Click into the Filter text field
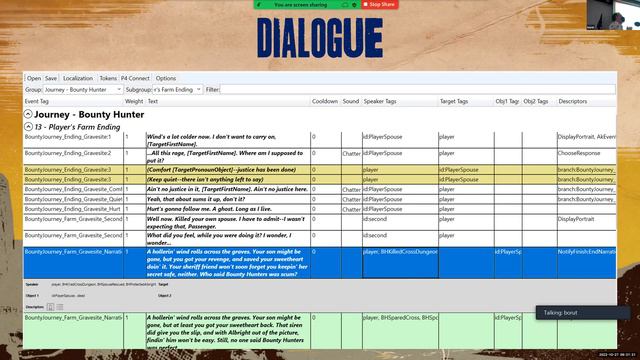This screenshot has width=640, height=360. click(x=418, y=89)
